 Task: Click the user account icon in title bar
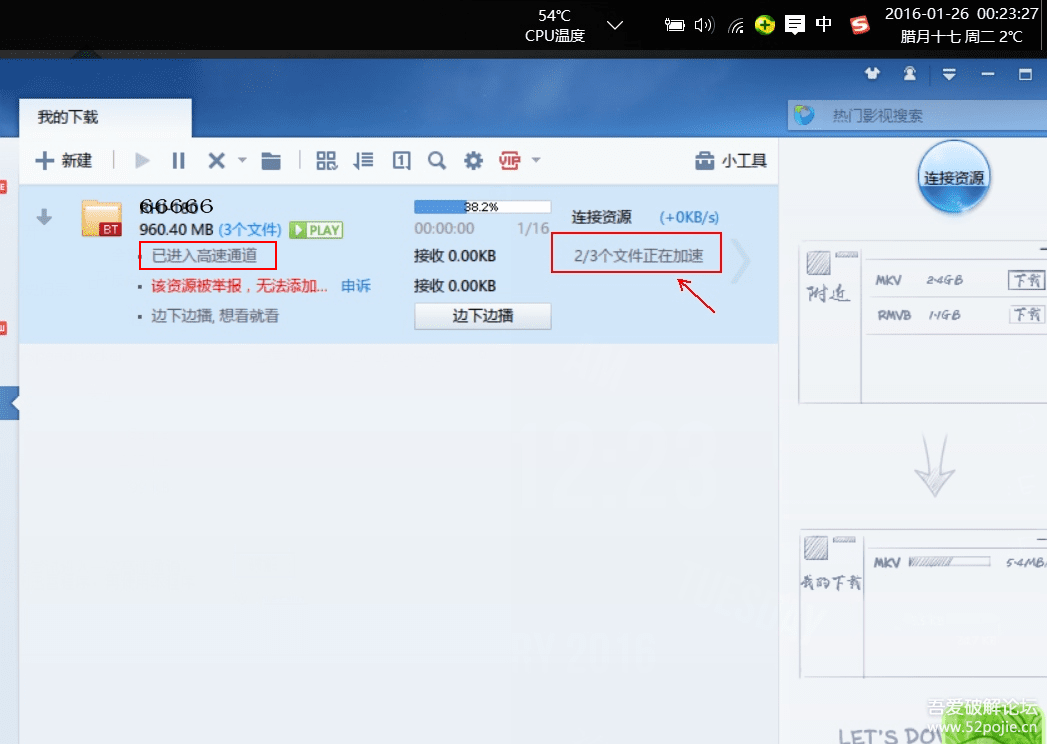909,73
